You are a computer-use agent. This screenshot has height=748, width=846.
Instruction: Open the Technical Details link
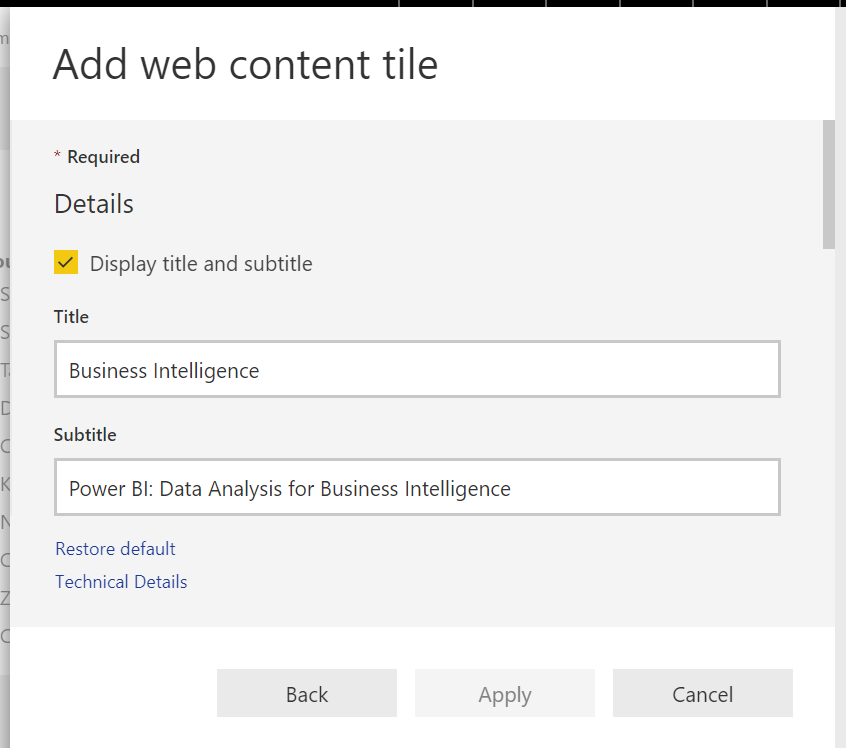tap(121, 582)
